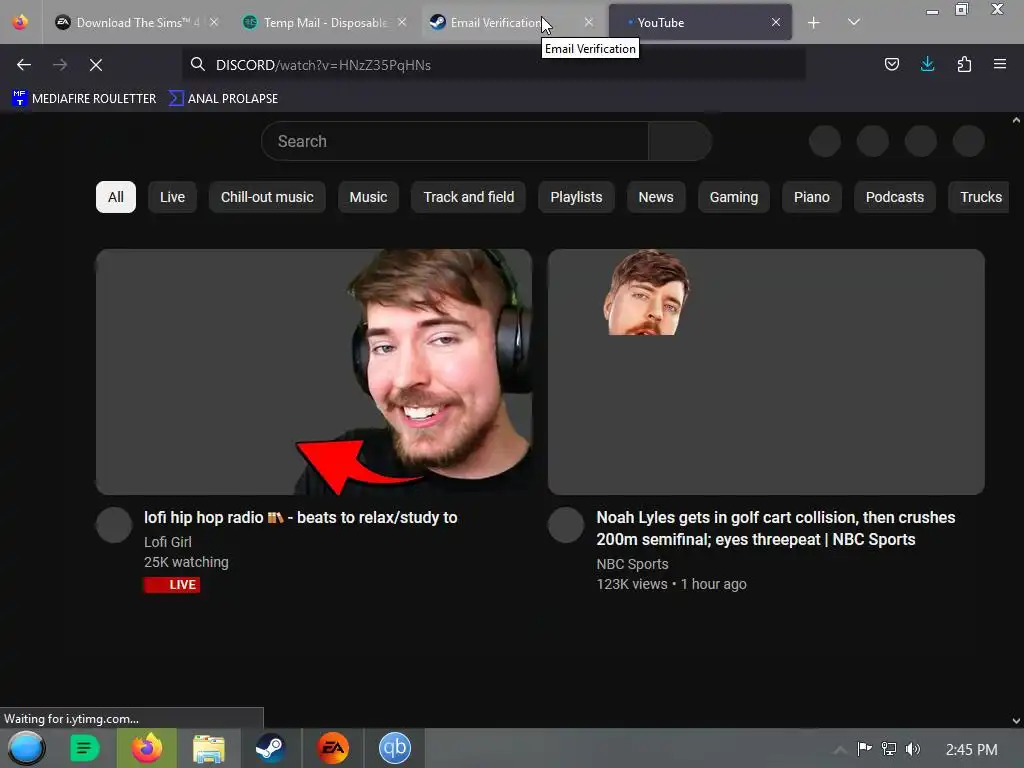
Task: Open a new tab with plus button
Action: [814, 23]
